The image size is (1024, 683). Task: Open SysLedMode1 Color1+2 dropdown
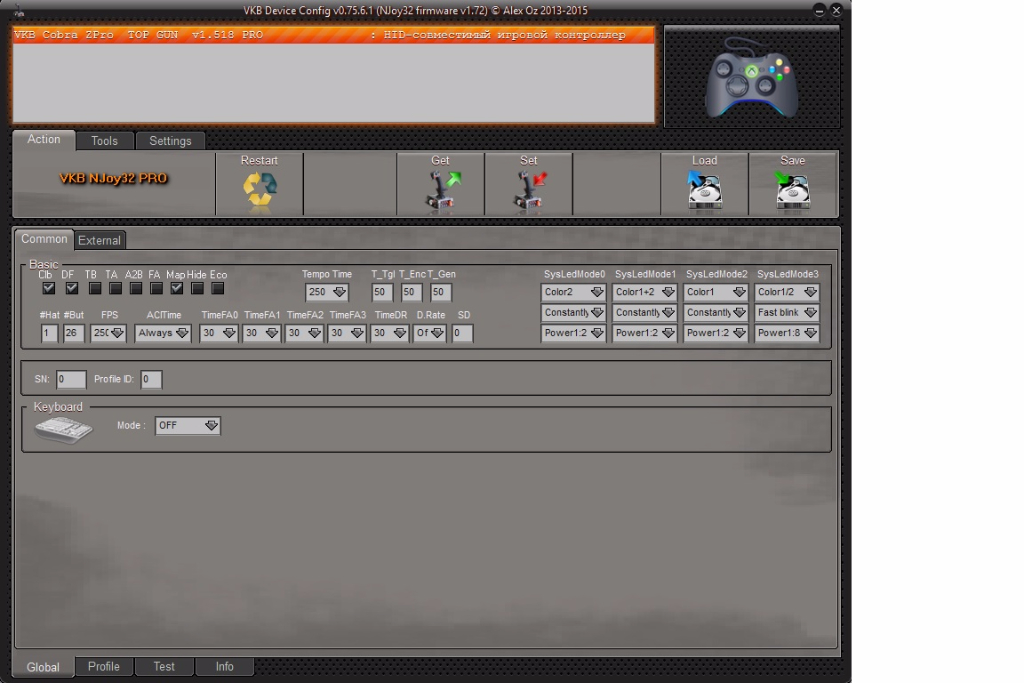tap(645, 292)
